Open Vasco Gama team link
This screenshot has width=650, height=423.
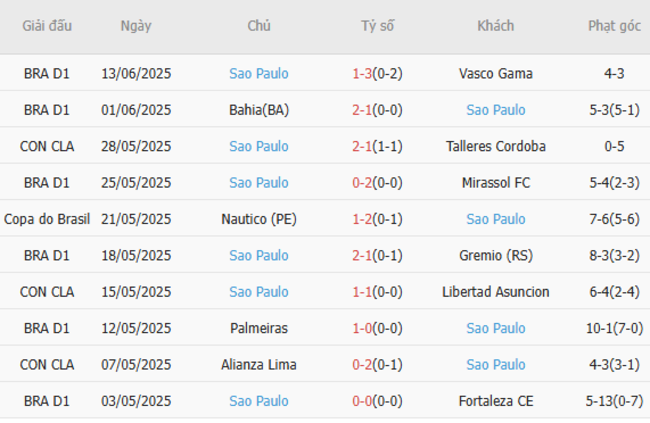click(x=495, y=73)
